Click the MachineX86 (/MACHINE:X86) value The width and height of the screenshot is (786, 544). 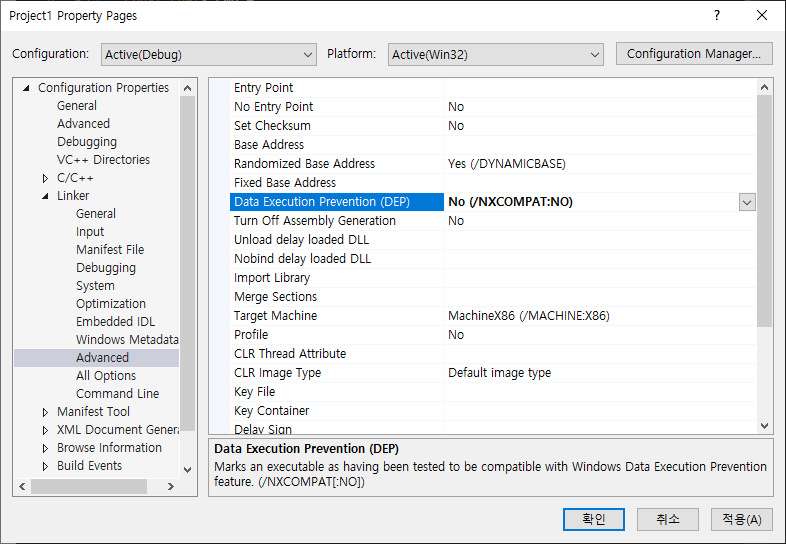click(x=529, y=316)
